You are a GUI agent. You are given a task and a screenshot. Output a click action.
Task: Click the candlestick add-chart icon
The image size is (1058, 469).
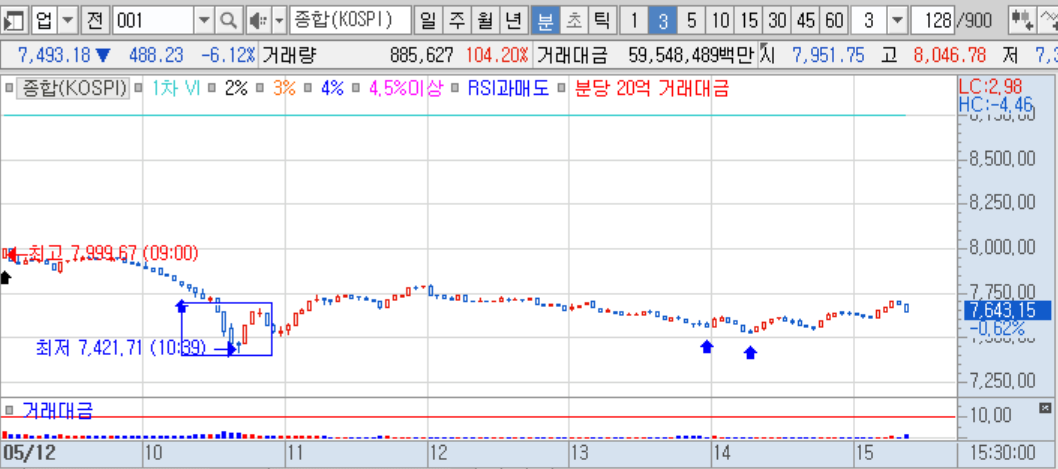(1023, 21)
